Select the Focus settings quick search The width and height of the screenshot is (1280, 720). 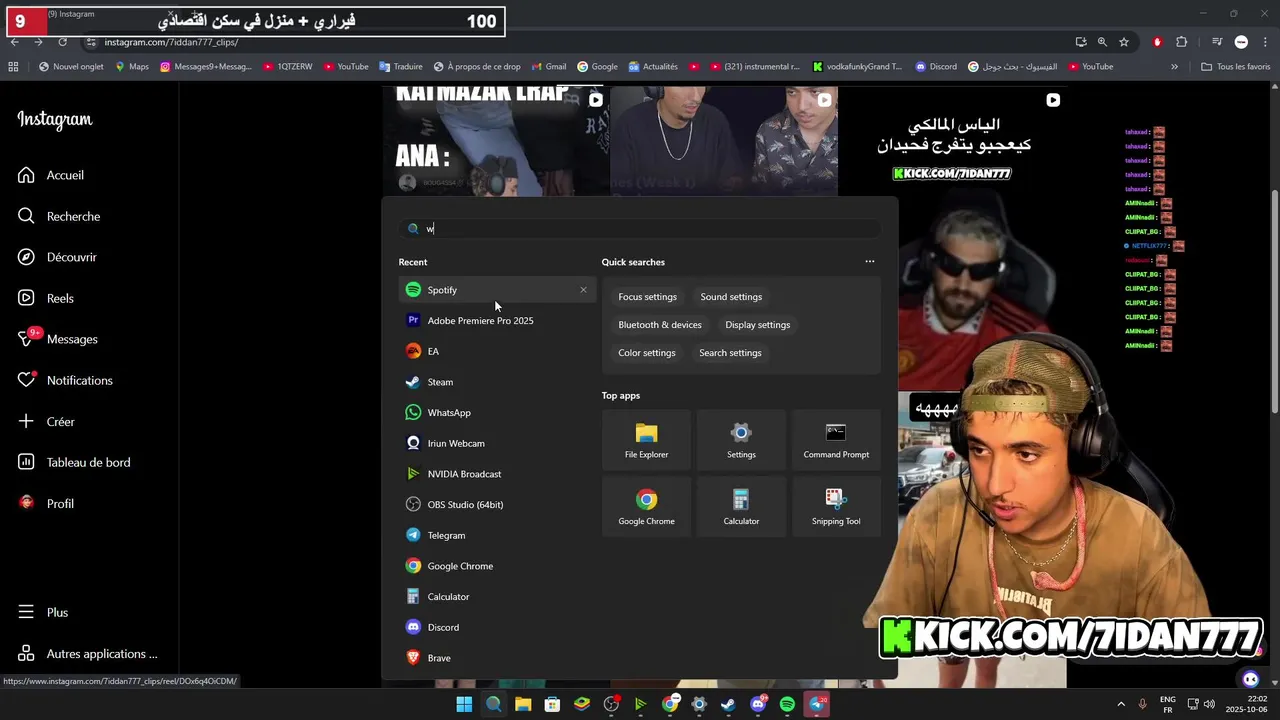[647, 297]
